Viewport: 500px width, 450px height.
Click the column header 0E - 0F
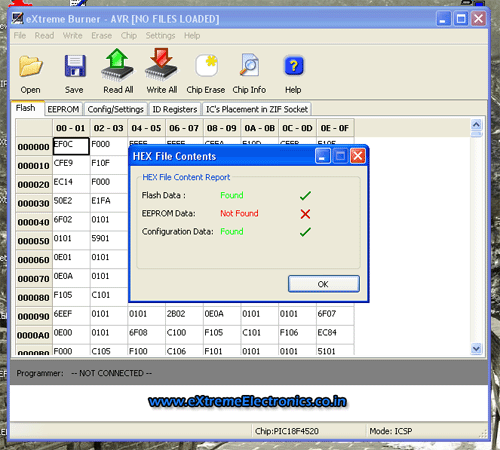click(x=335, y=128)
